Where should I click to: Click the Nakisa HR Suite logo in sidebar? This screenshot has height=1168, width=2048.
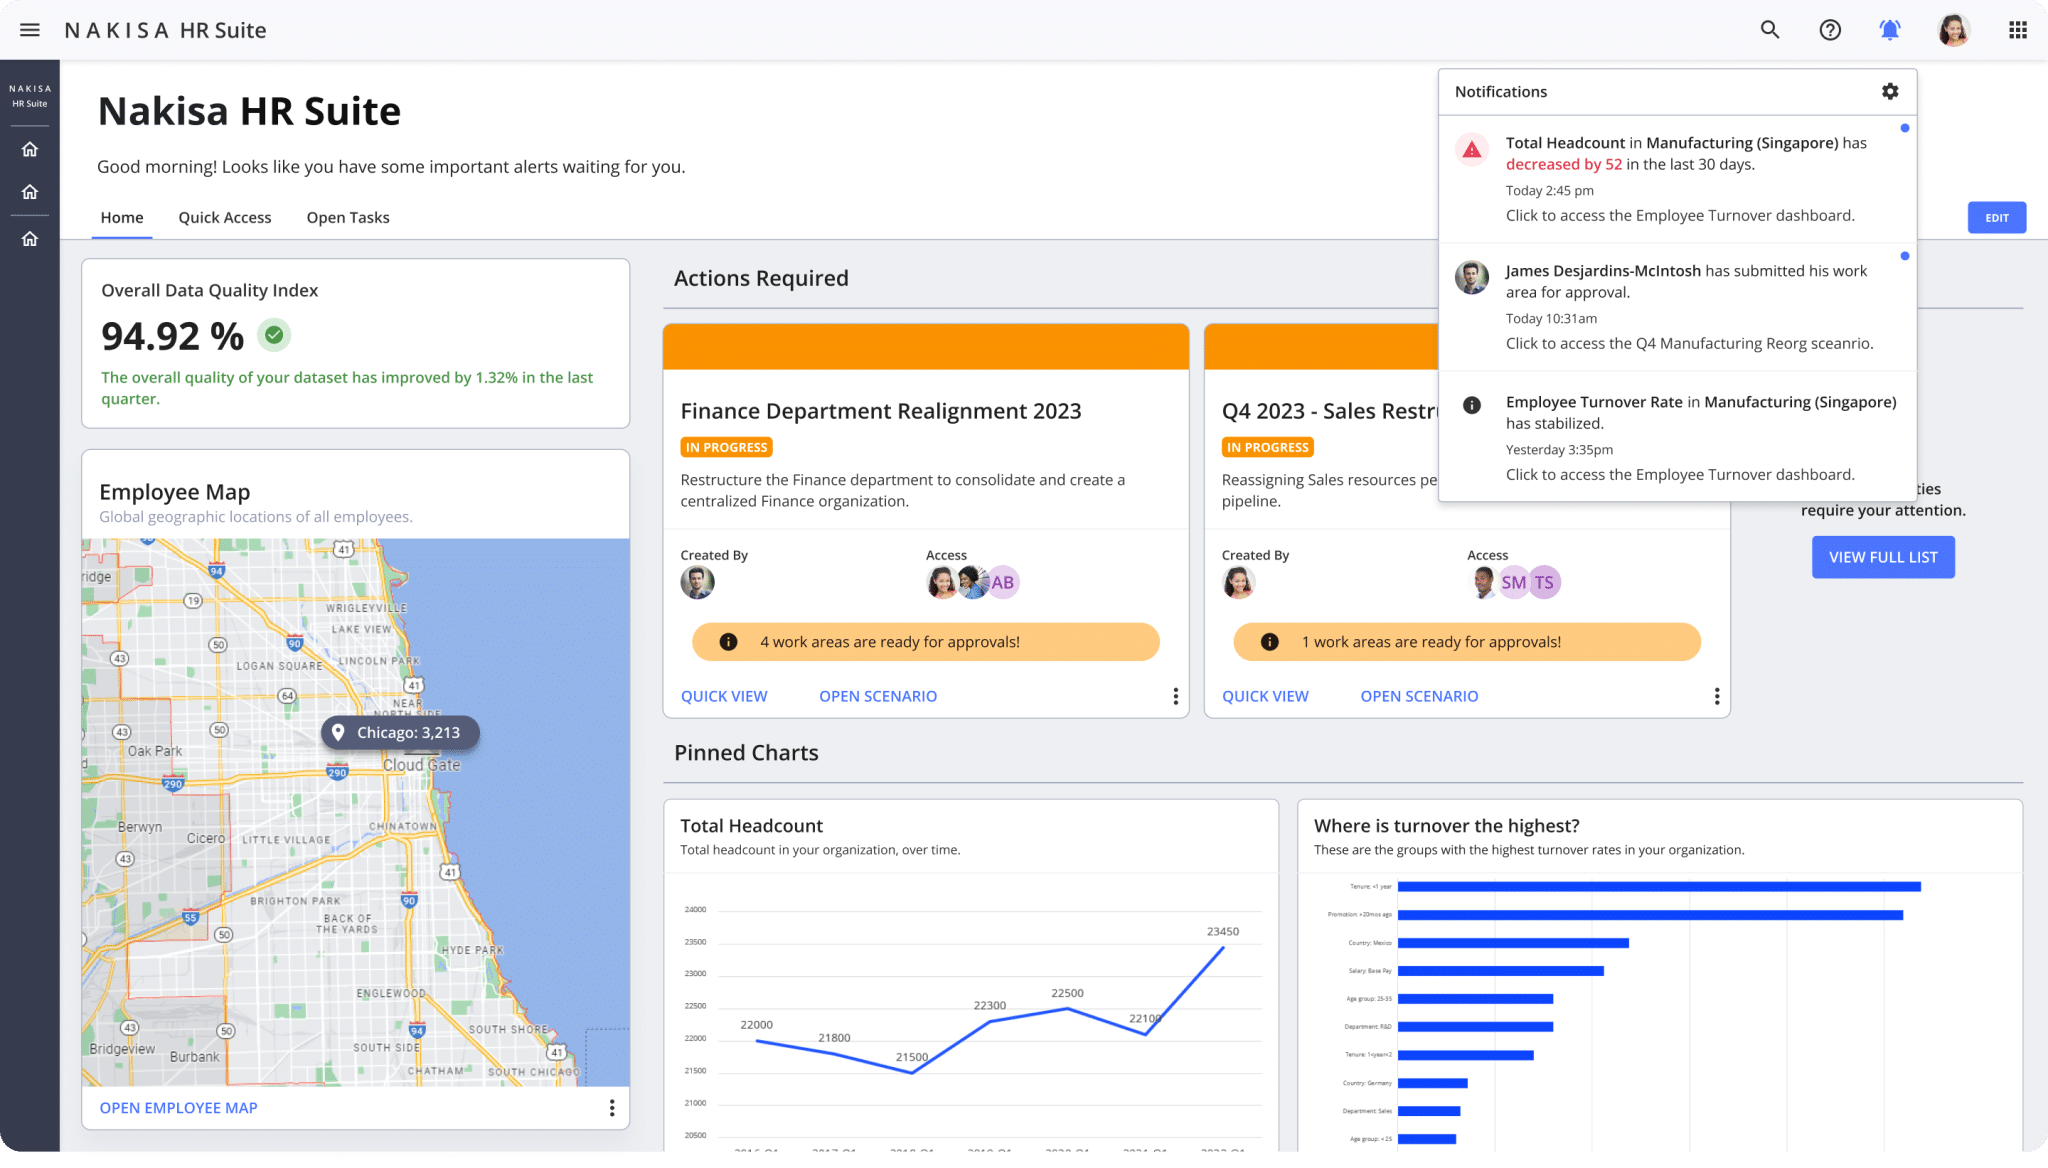coord(30,94)
